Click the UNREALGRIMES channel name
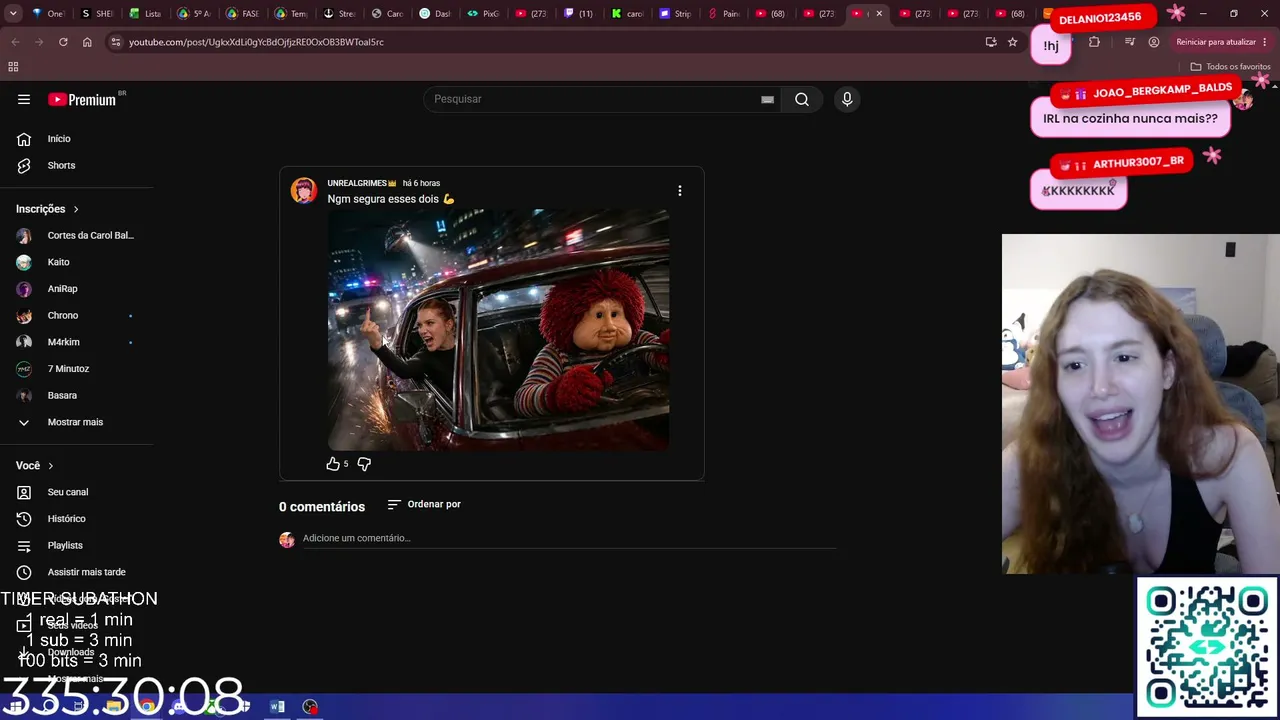The width and height of the screenshot is (1280, 720). point(357,183)
